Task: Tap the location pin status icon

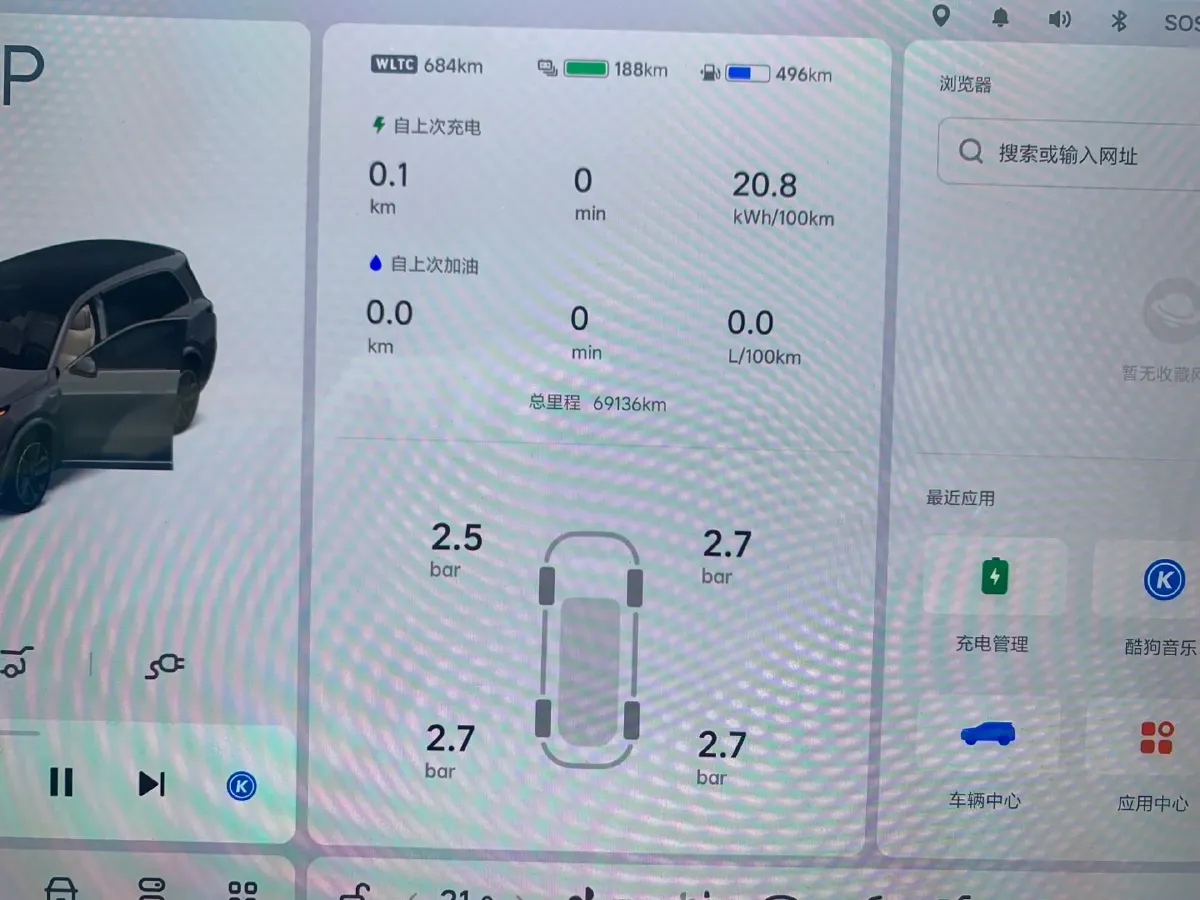Action: 941,17
